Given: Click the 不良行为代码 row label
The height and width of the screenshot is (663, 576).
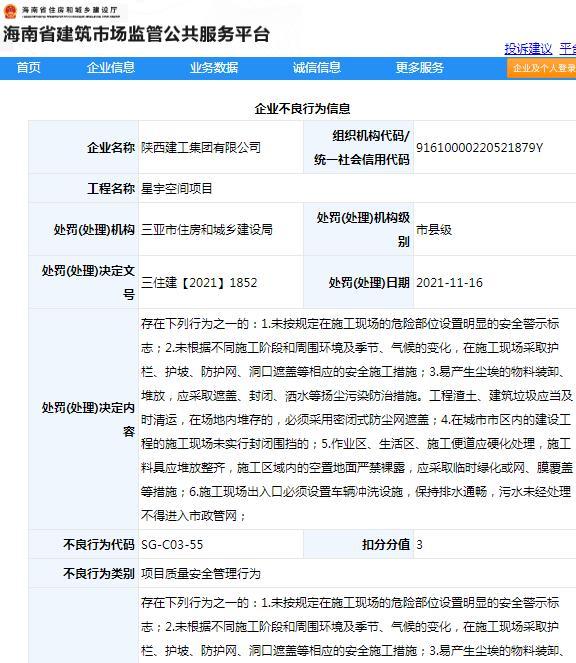Looking at the screenshot, I should coord(99,545).
